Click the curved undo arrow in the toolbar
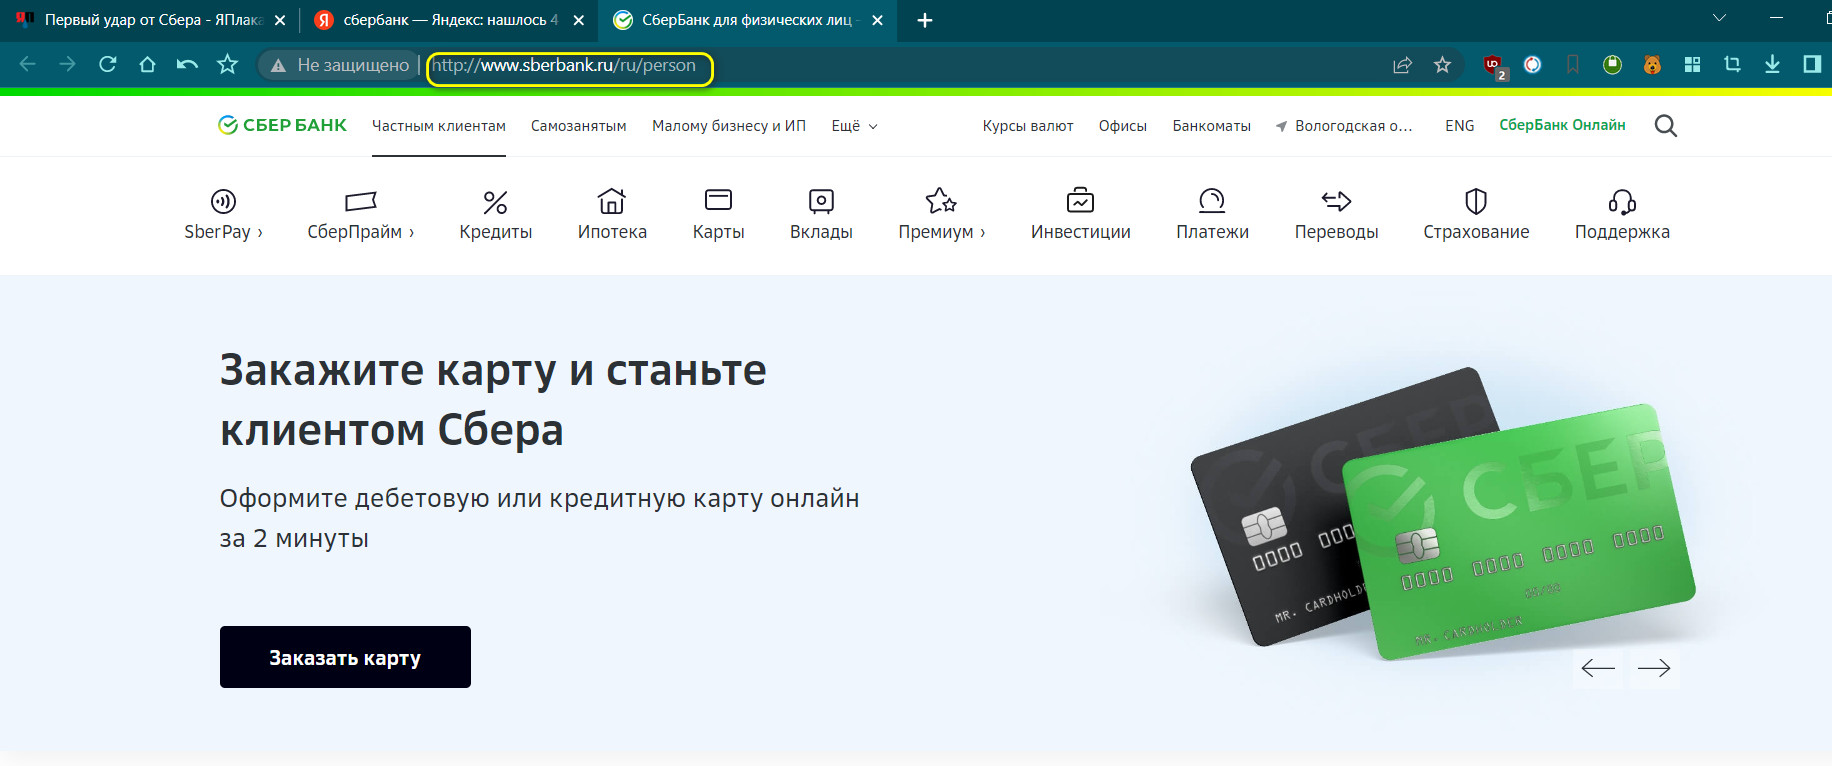This screenshot has width=1832, height=766. [187, 65]
